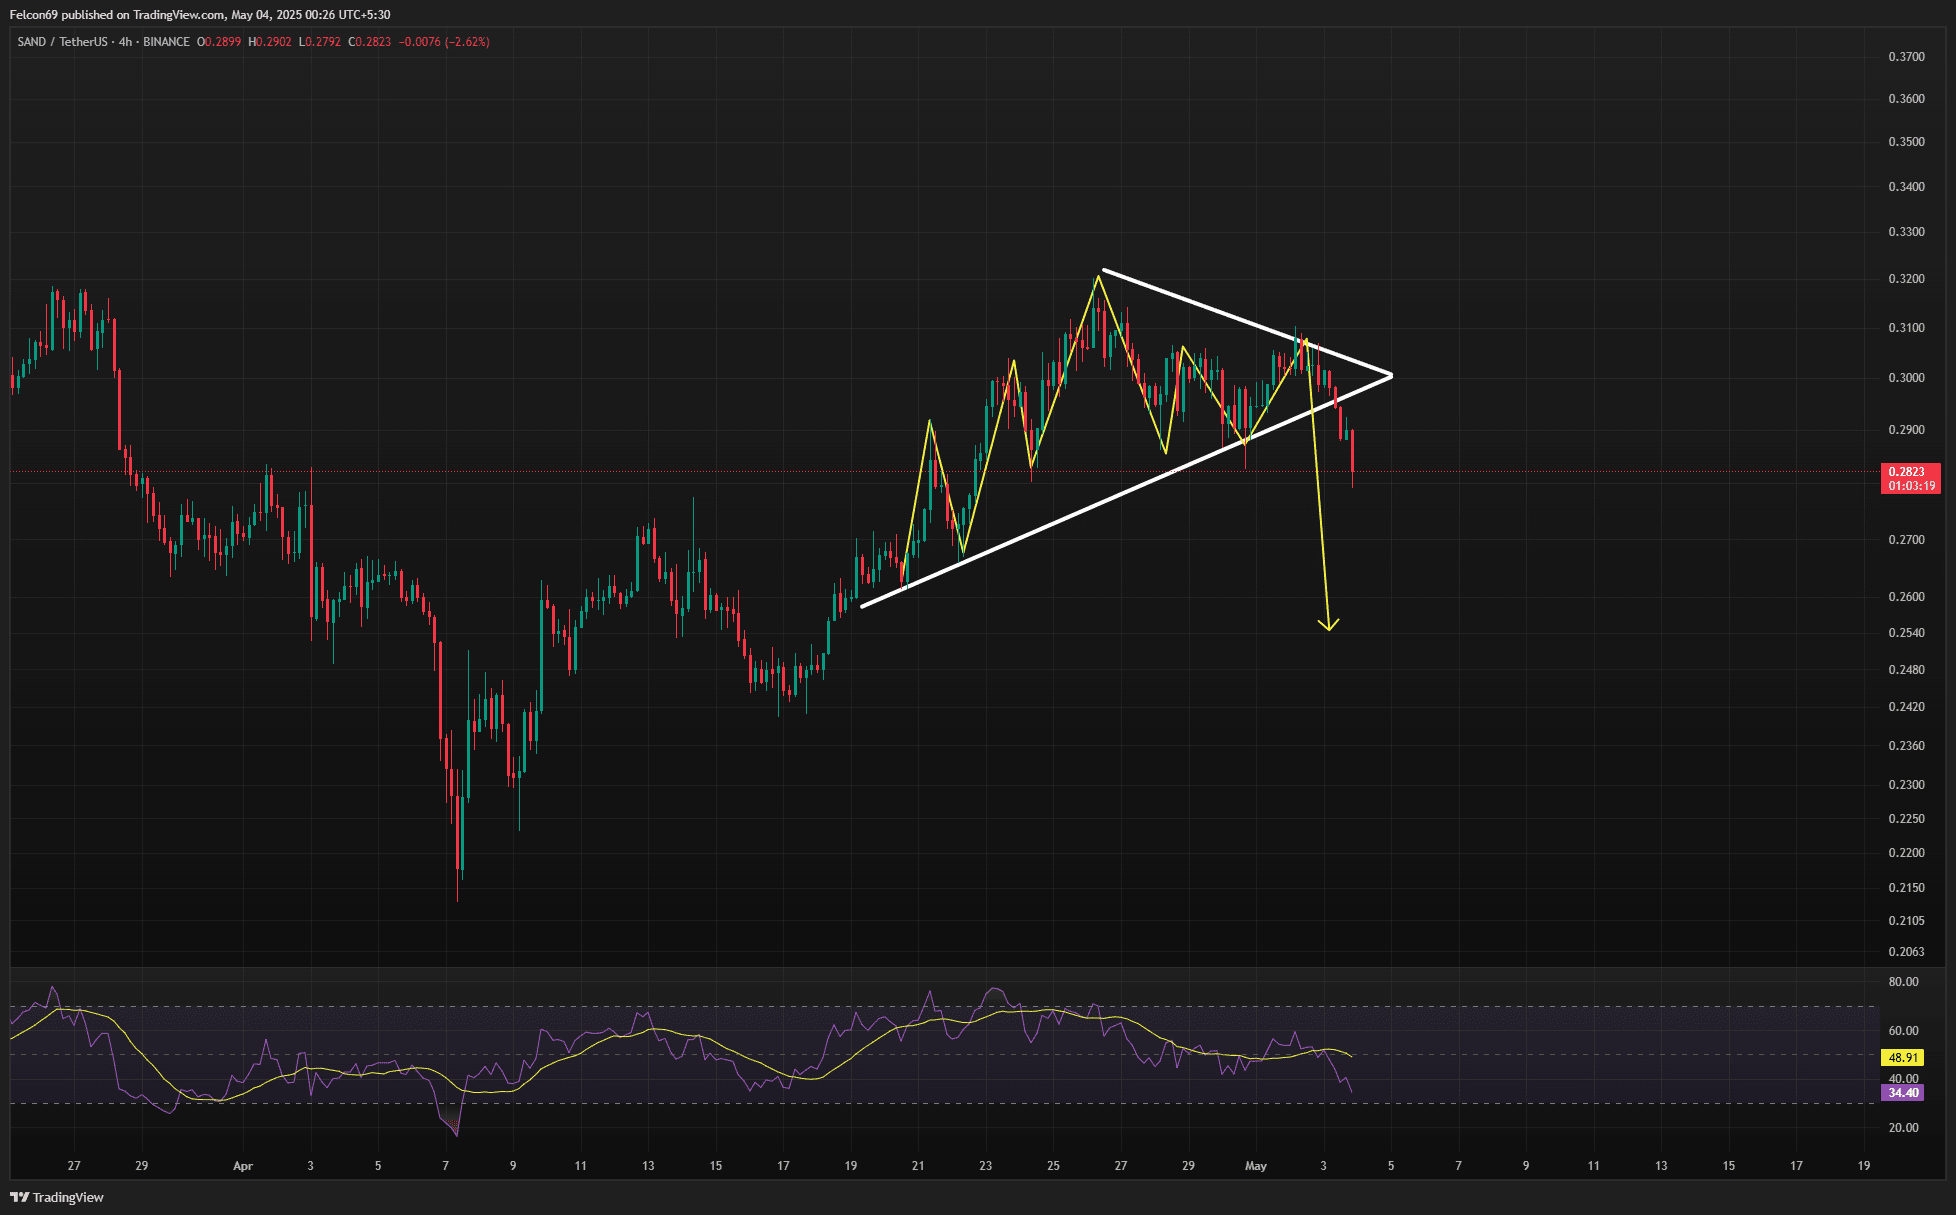Click the Open price value O0.2899

(x=219, y=42)
